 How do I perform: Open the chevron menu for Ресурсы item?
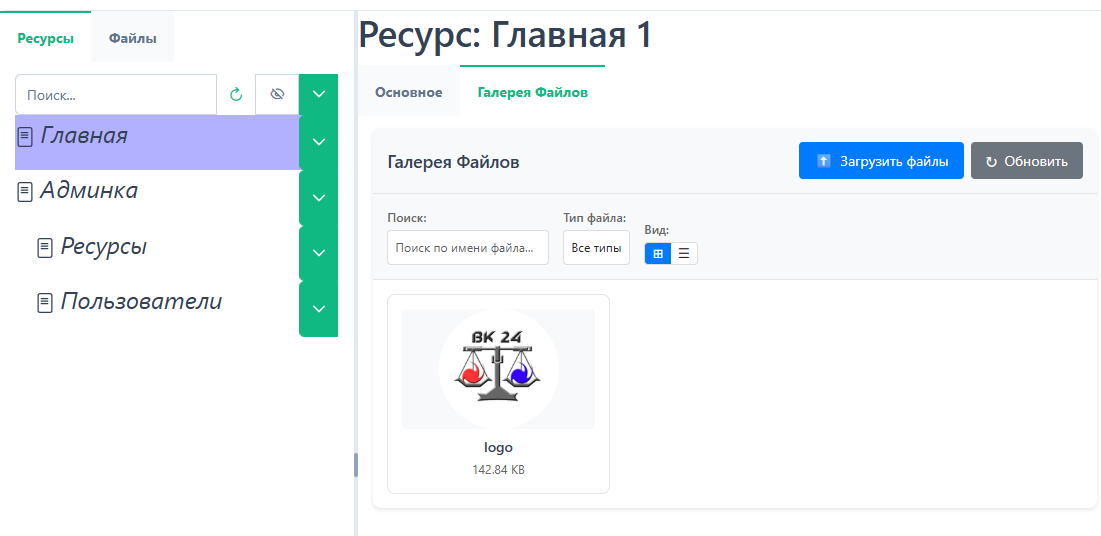point(318,253)
